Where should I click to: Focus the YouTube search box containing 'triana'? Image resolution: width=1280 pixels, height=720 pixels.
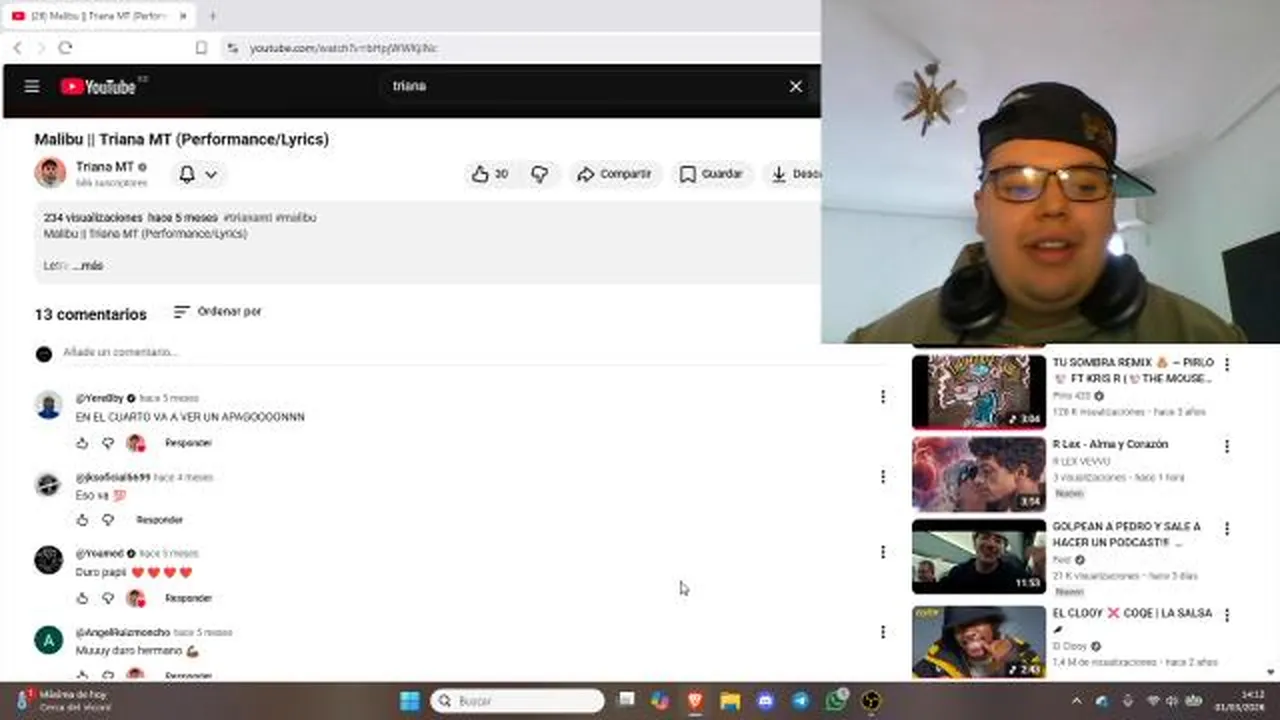pyautogui.click(x=580, y=86)
